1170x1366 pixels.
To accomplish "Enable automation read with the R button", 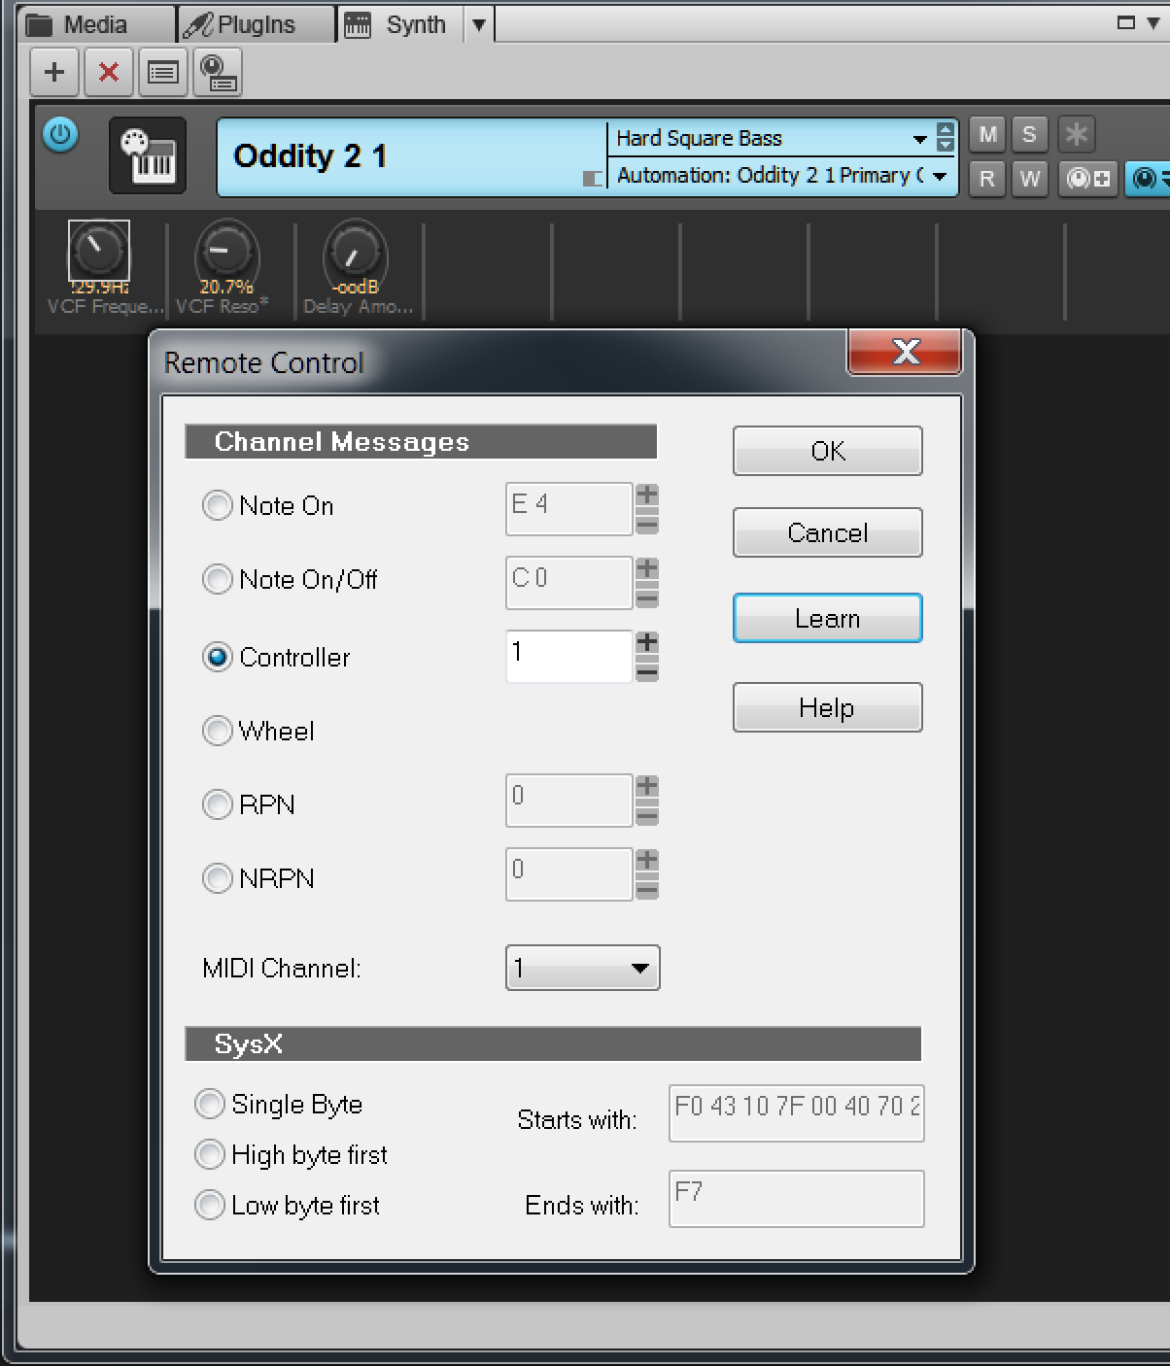I will pyautogui.click(x=987, y=179).
